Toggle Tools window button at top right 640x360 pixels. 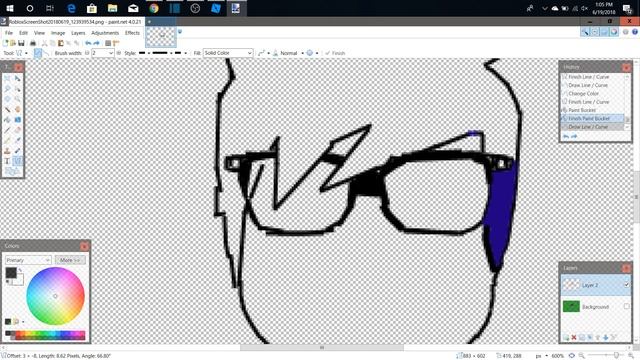pos(585,32)
